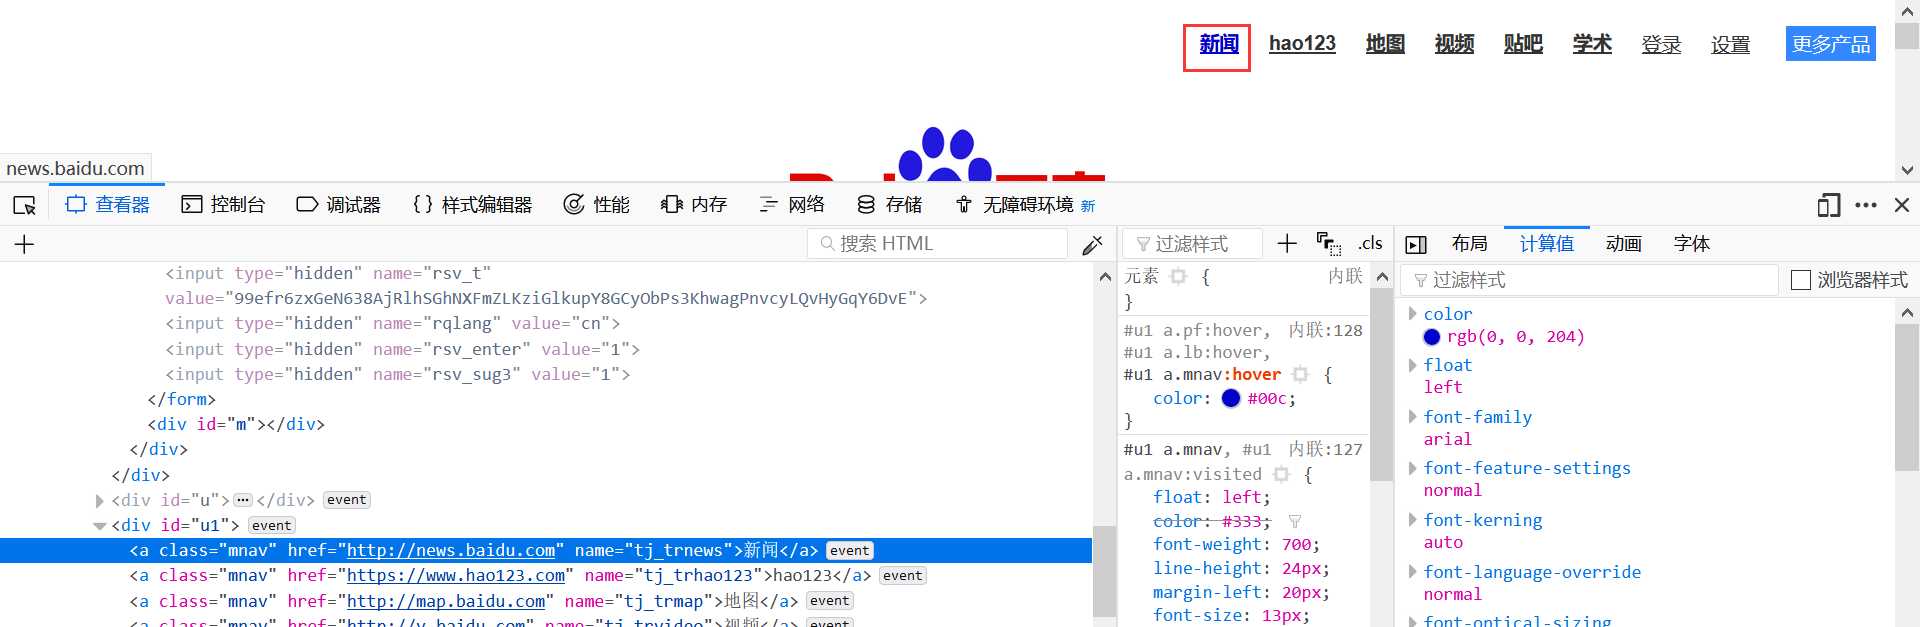Select the 计算值 computed tab
The image size is (1920, 627).
tap(1547, 243)
